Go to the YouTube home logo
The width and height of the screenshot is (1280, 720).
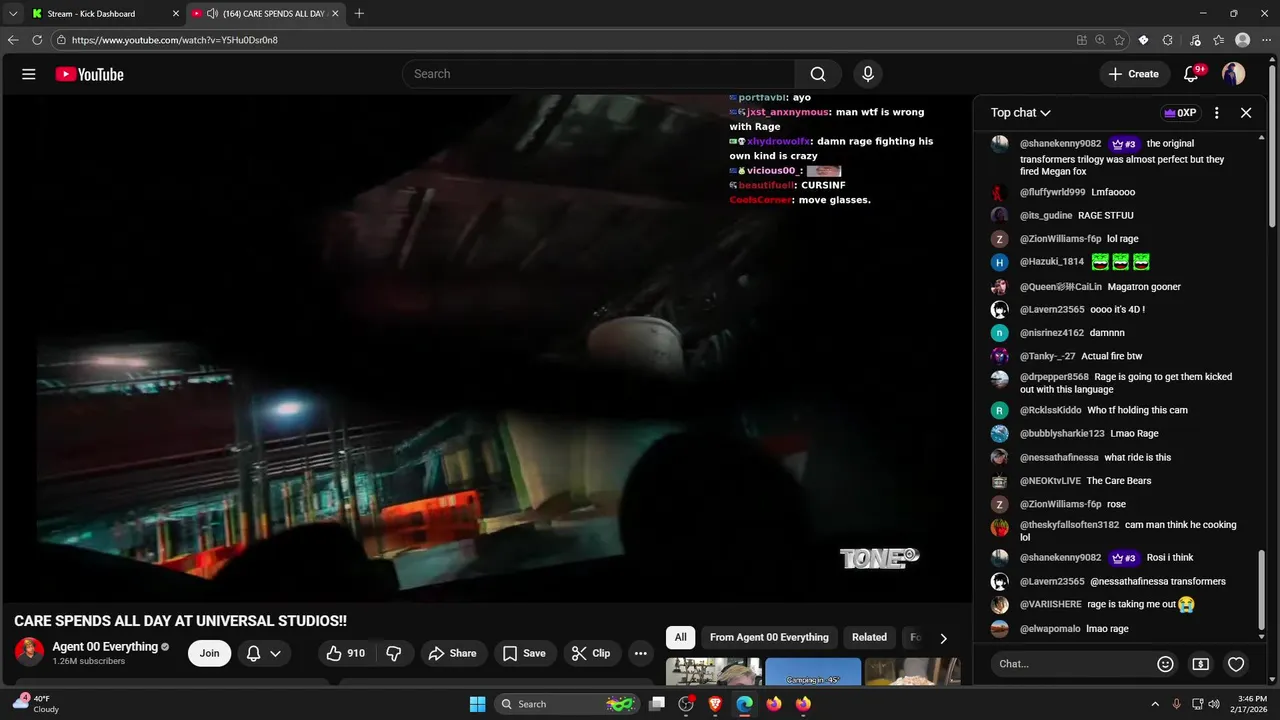point(90,74)
